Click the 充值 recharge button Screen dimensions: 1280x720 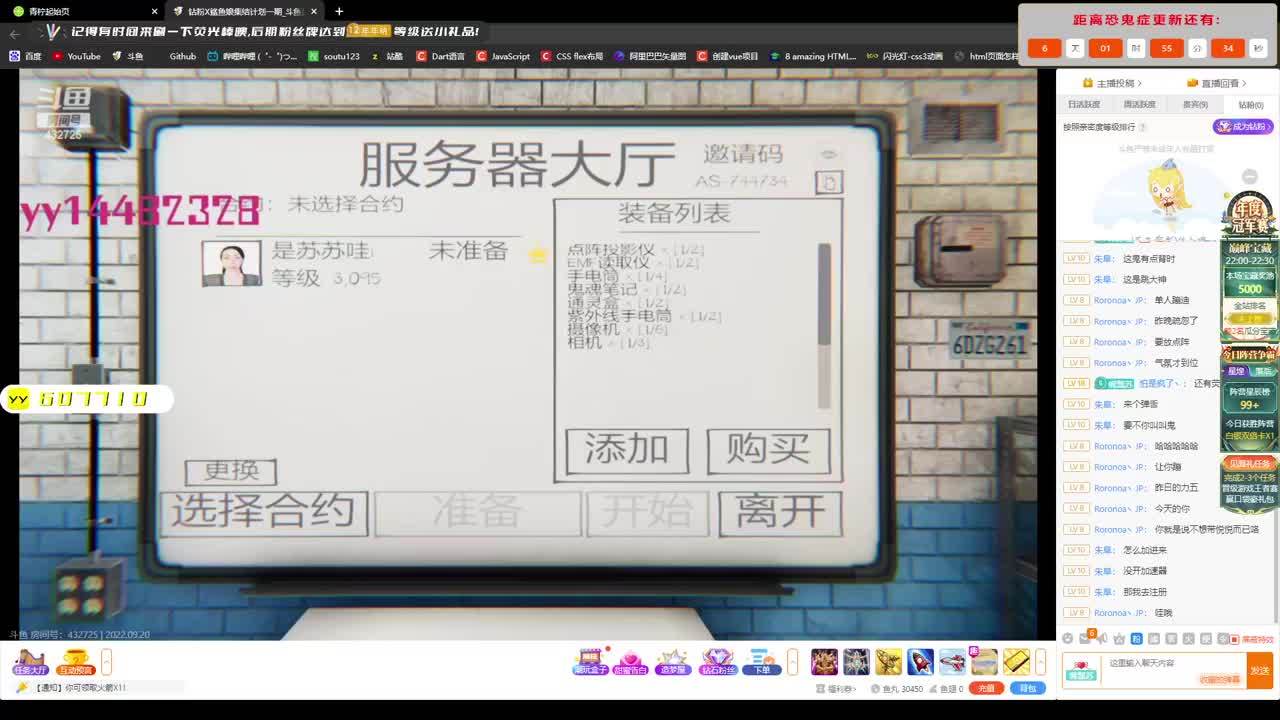pyautogui.click(x=986, y=689)
